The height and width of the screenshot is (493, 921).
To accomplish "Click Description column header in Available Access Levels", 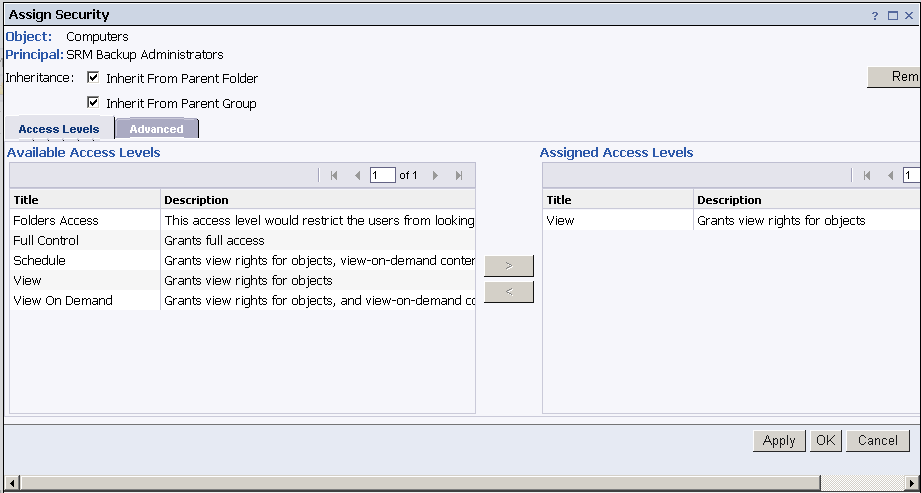I will [x=318, y=200].
